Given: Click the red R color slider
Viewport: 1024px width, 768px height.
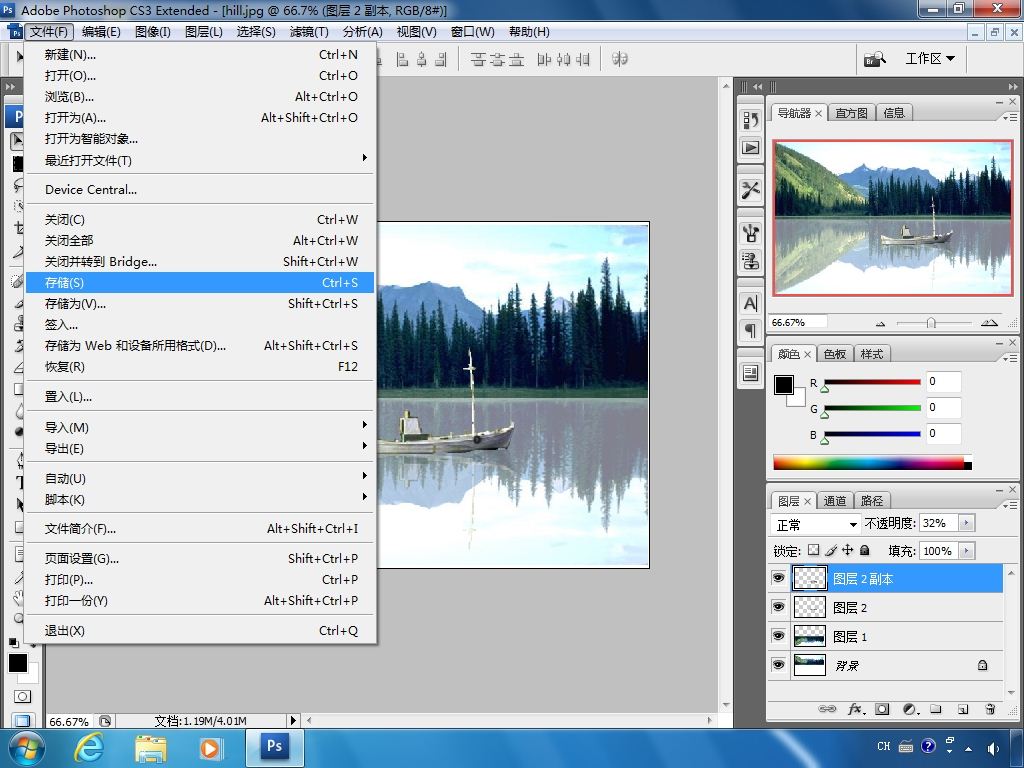Looking at the screenshot, I should [x=871, y=382].
